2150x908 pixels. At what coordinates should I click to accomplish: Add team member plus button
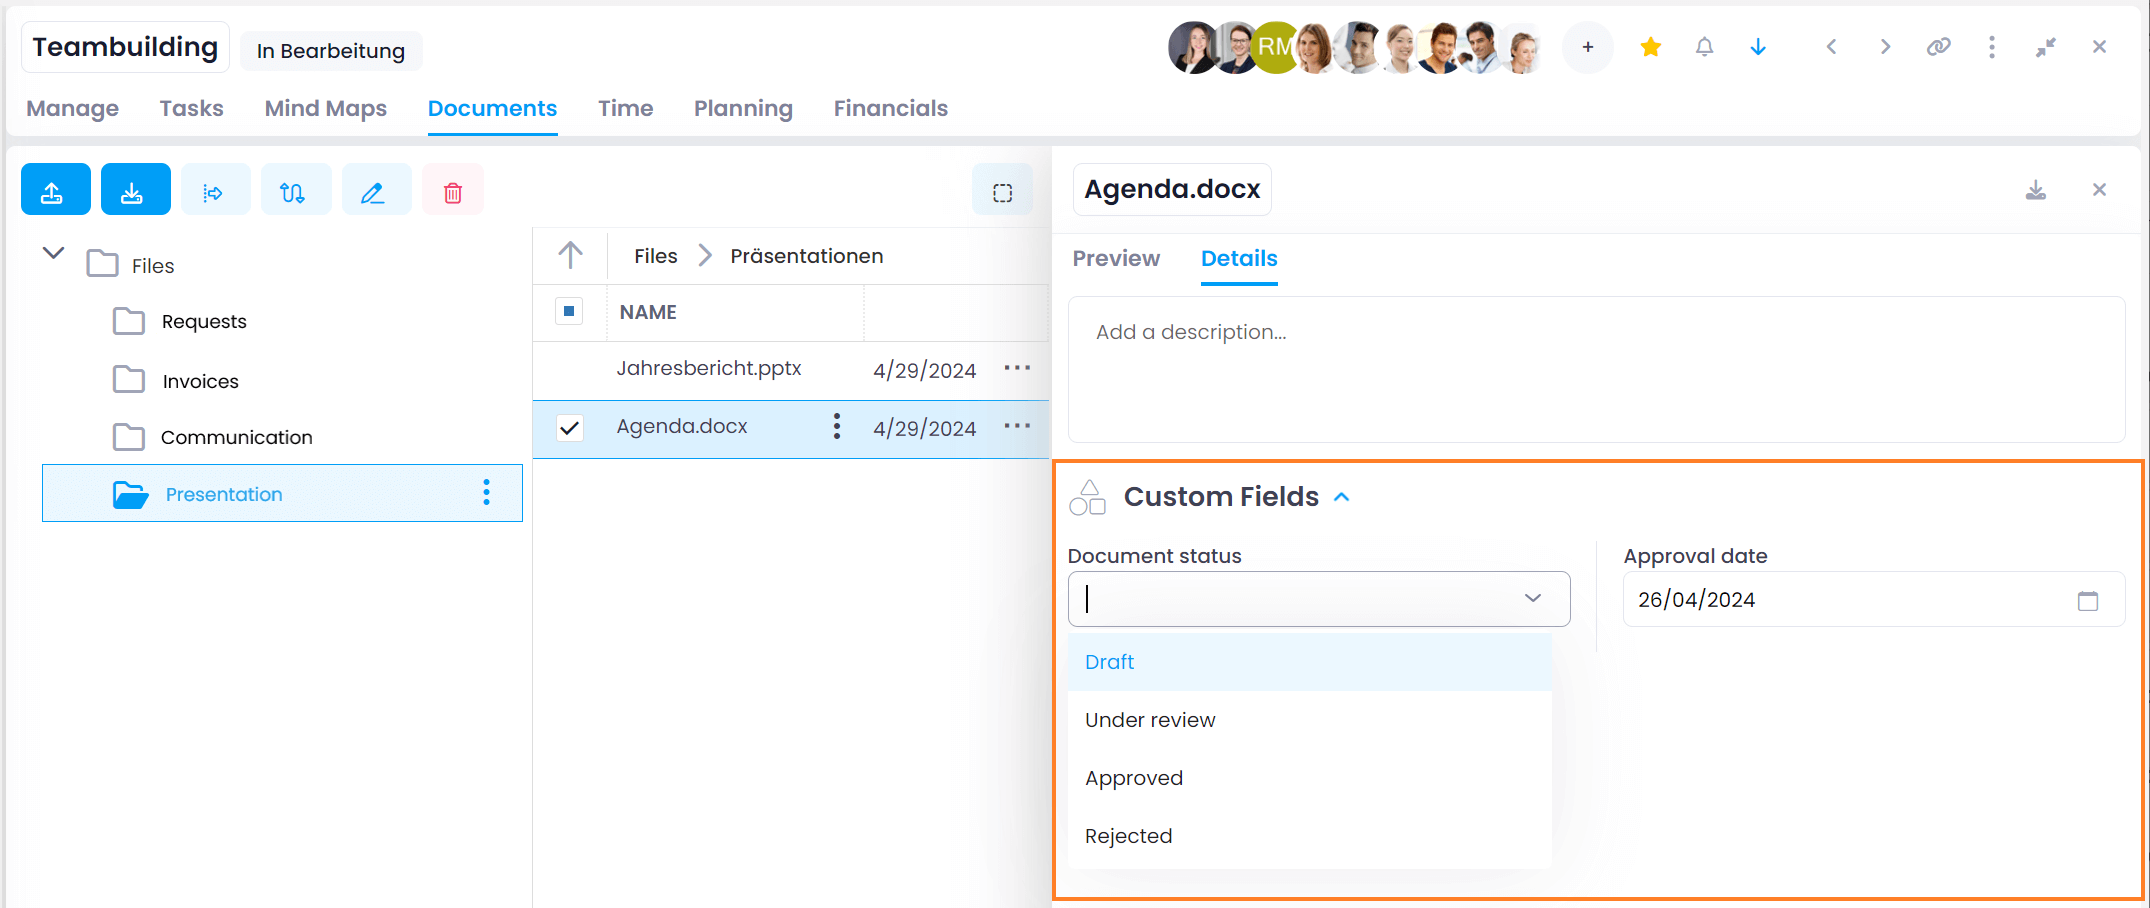[x=1588, y=47]
